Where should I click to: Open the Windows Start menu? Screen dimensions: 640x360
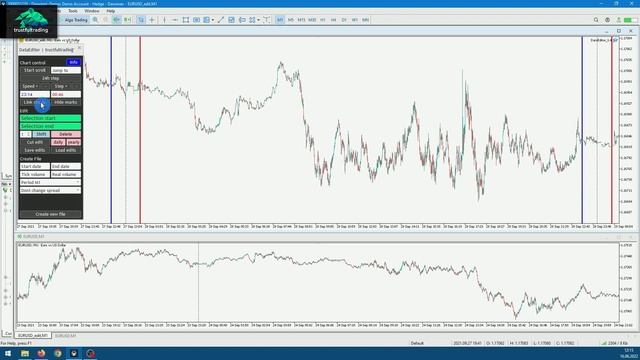point(8,353)
